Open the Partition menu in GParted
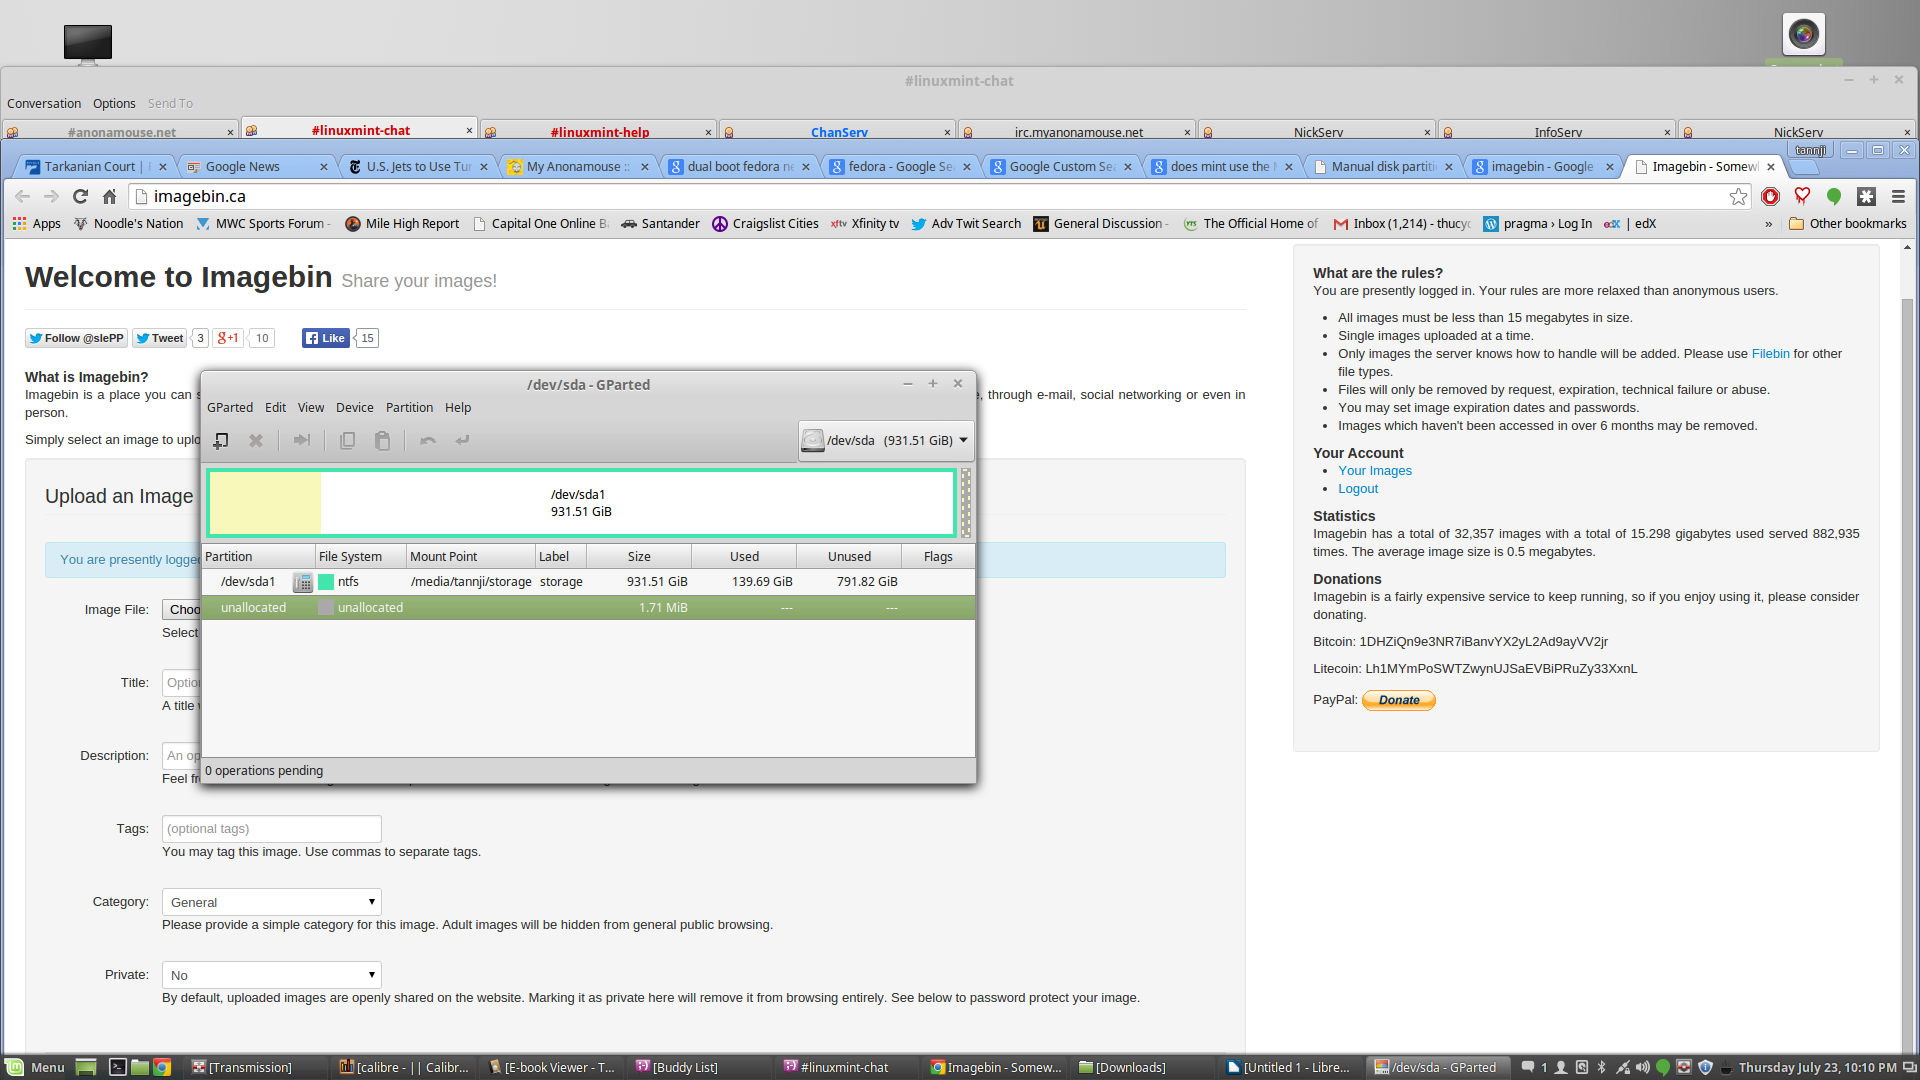 pyautogui.click(x=409, y=408)
